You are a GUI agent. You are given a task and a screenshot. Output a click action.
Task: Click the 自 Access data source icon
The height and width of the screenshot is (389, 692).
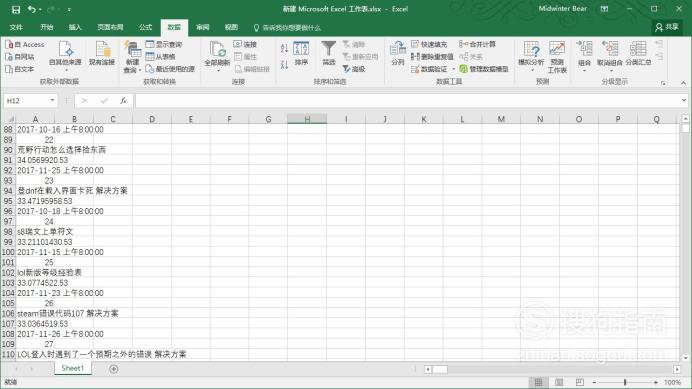coord(24,45)
